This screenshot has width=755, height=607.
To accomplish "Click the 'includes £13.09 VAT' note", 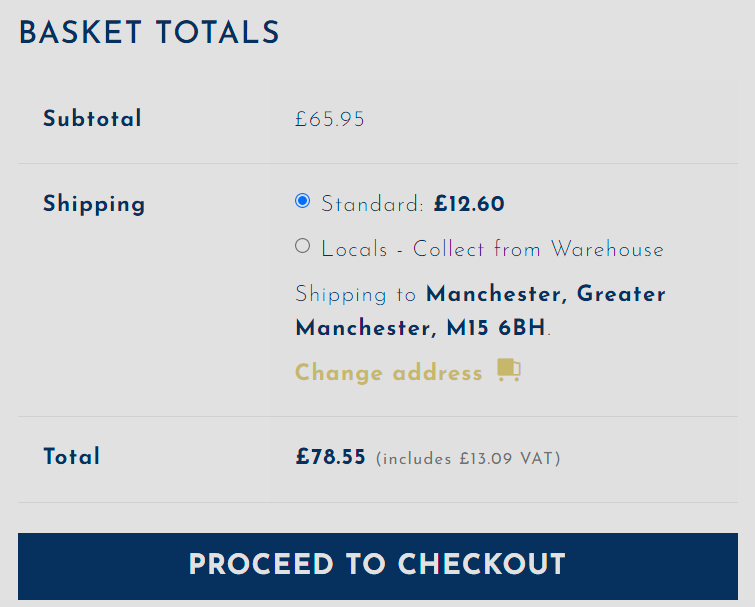I will point(468,458).
